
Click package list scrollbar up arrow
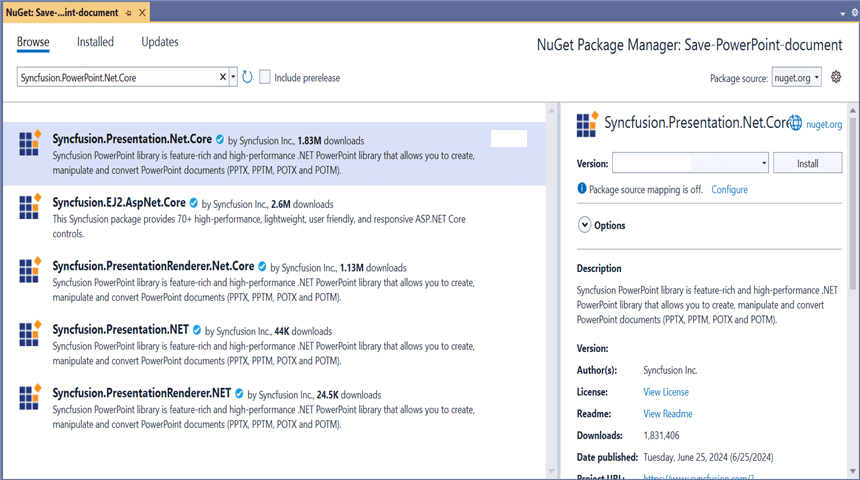551,111
